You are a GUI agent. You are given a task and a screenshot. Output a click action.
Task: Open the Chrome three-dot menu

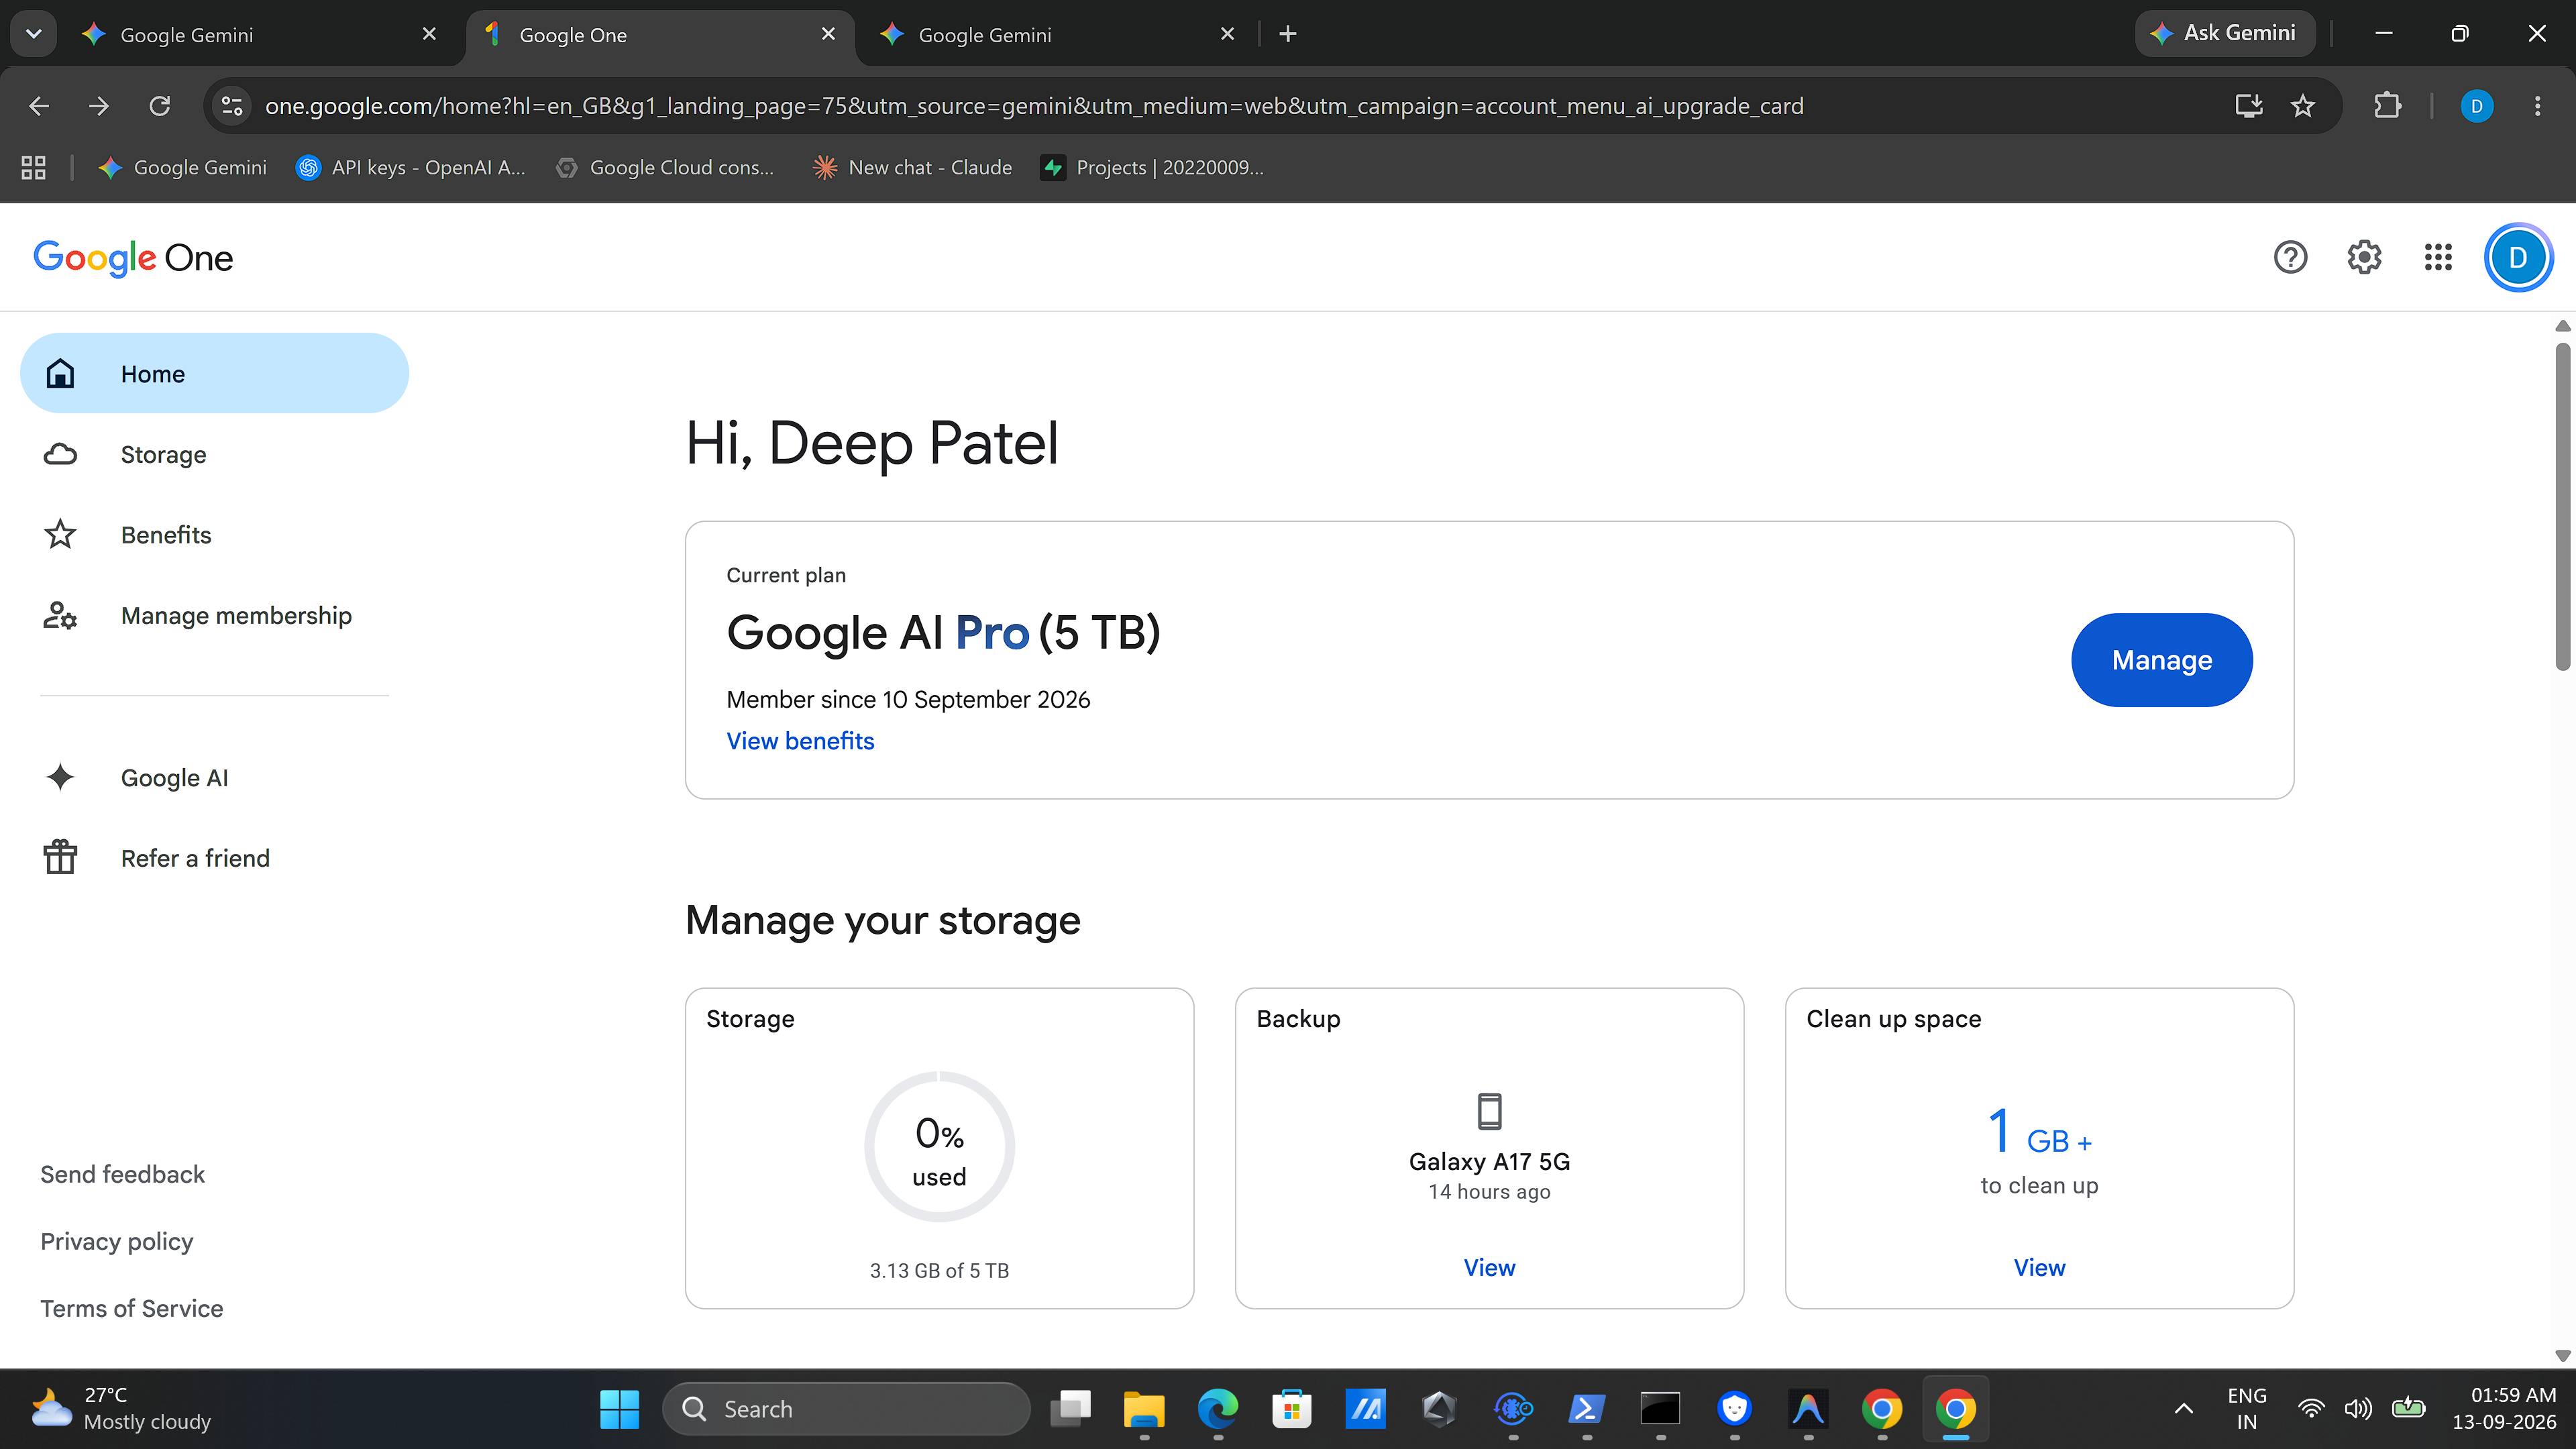pyautogui.click(x=2537, y=106)
